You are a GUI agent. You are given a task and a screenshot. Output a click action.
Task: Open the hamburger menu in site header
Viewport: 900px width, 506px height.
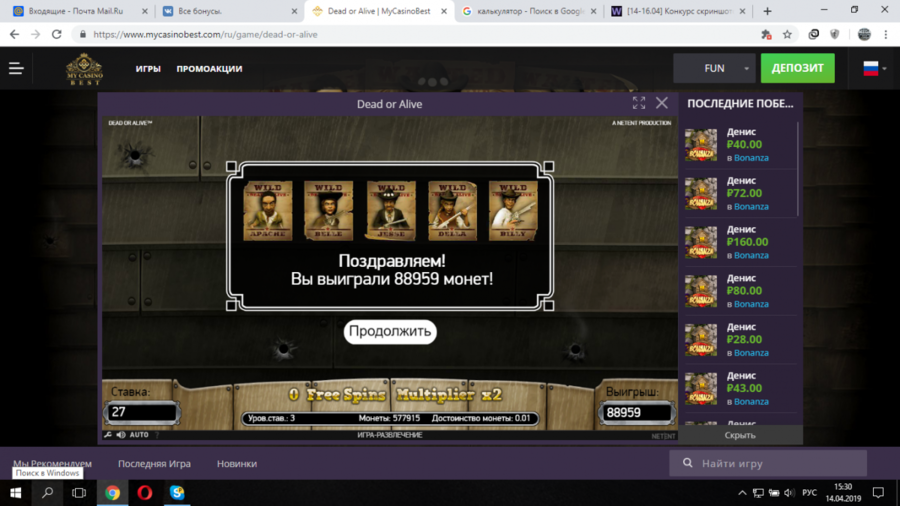pos(16,69)
